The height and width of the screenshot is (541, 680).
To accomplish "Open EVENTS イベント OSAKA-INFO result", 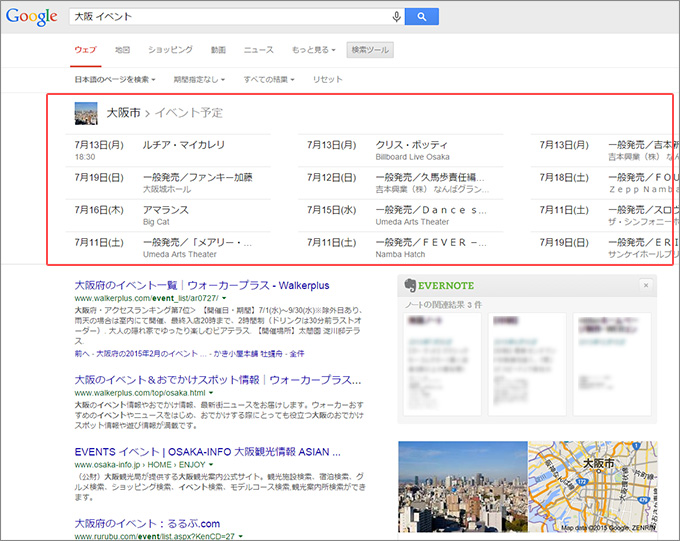I will tap(207, 452).
